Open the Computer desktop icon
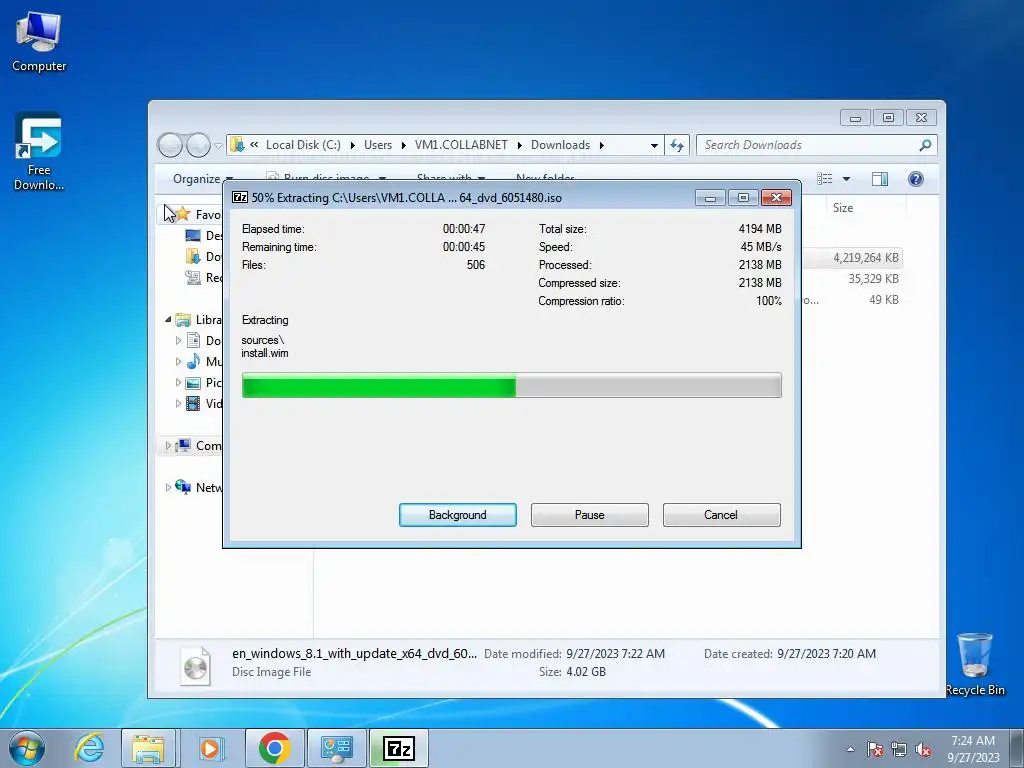Viewport: 1024px width, 768px height. coord(39,41)
